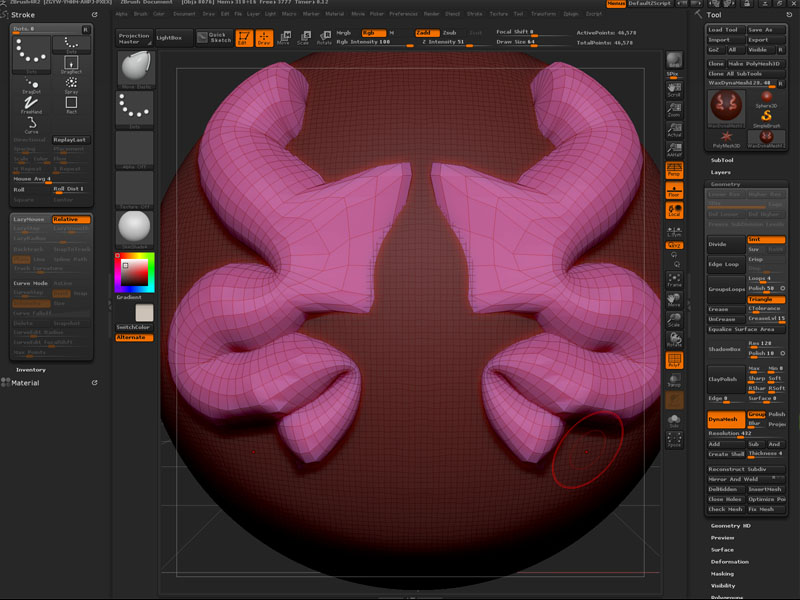
Task: Expand the Deformation section
Action: [x=730, y=562]
